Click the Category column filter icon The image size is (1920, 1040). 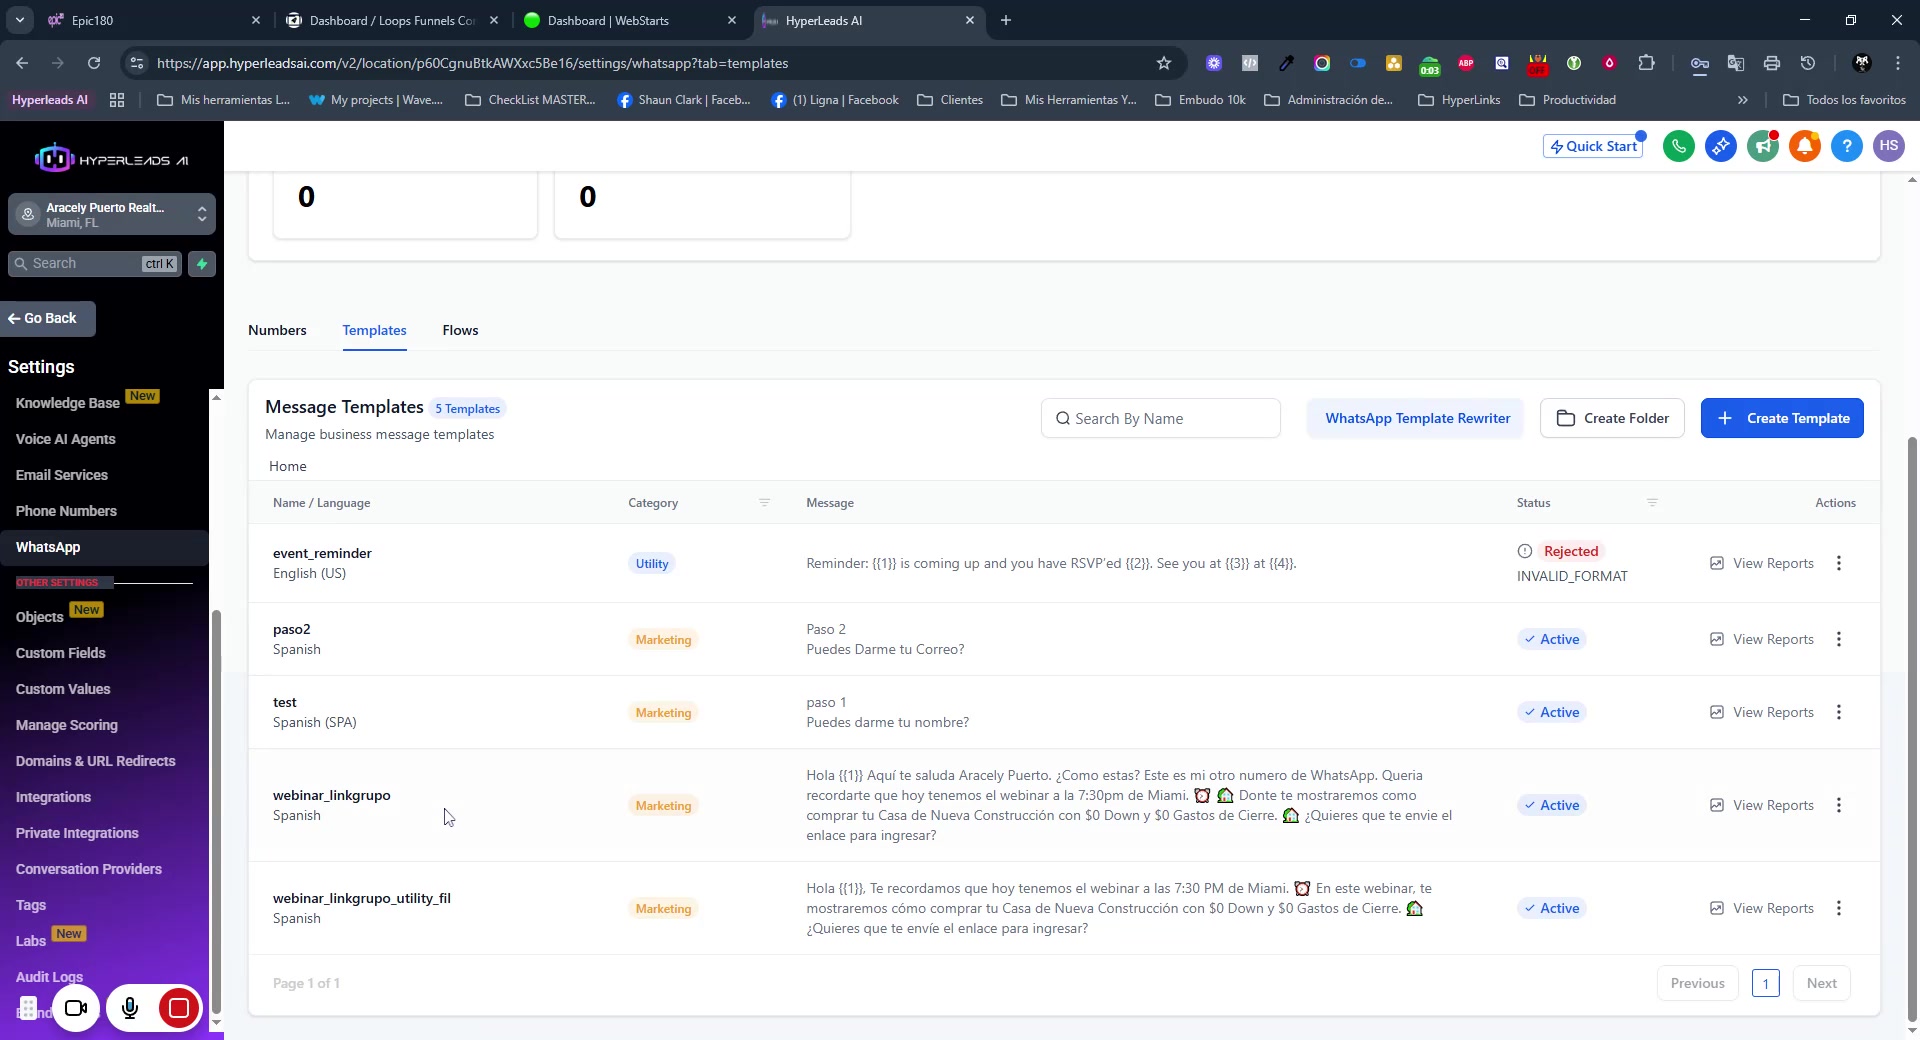click(764, 503)
